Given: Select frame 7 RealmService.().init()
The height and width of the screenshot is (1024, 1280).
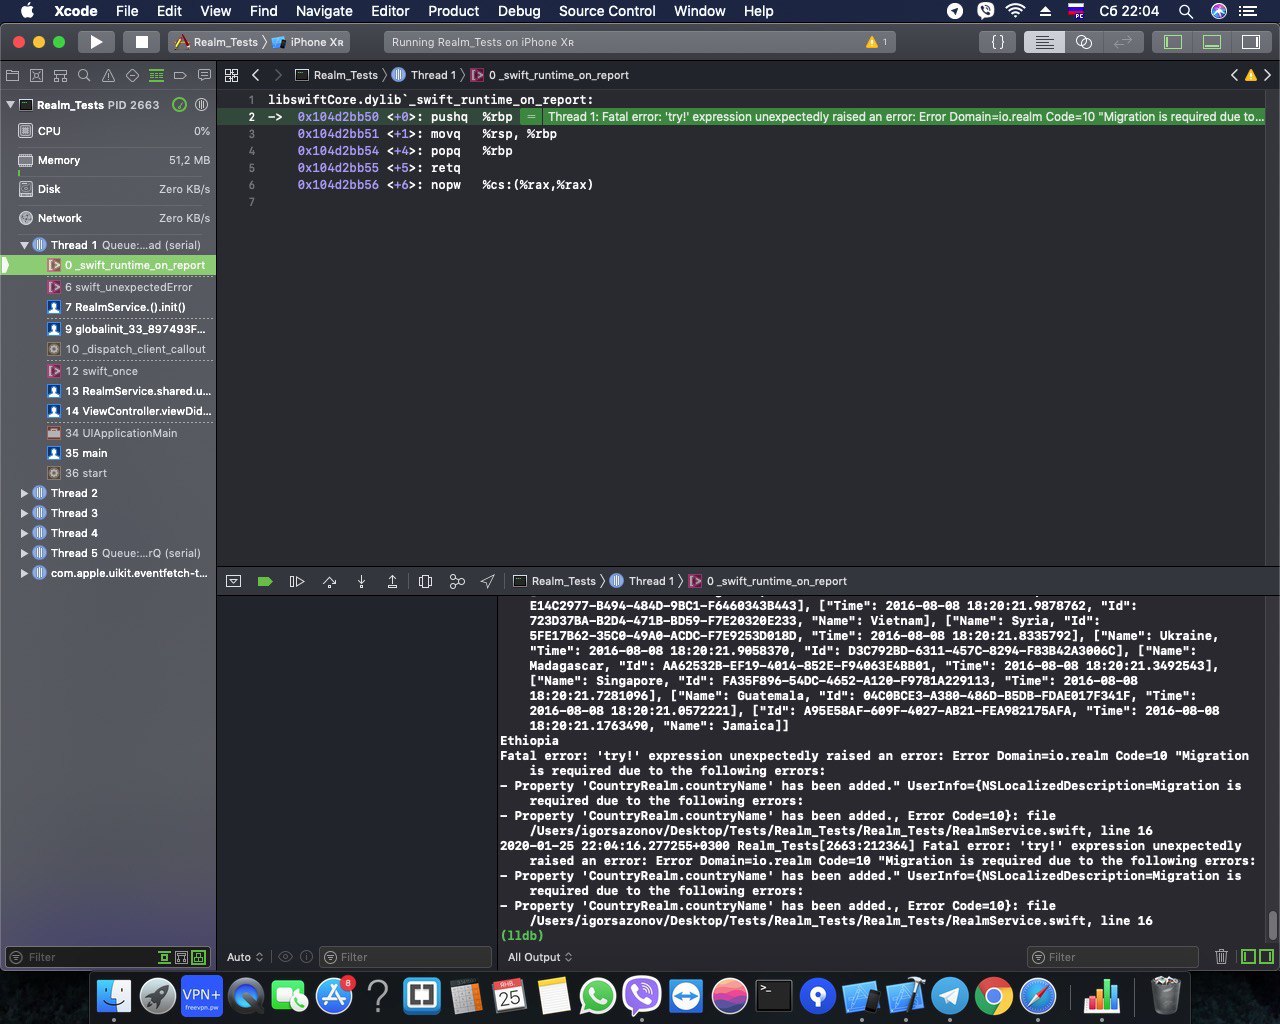Looking at the screenshot, I should 108,307.
